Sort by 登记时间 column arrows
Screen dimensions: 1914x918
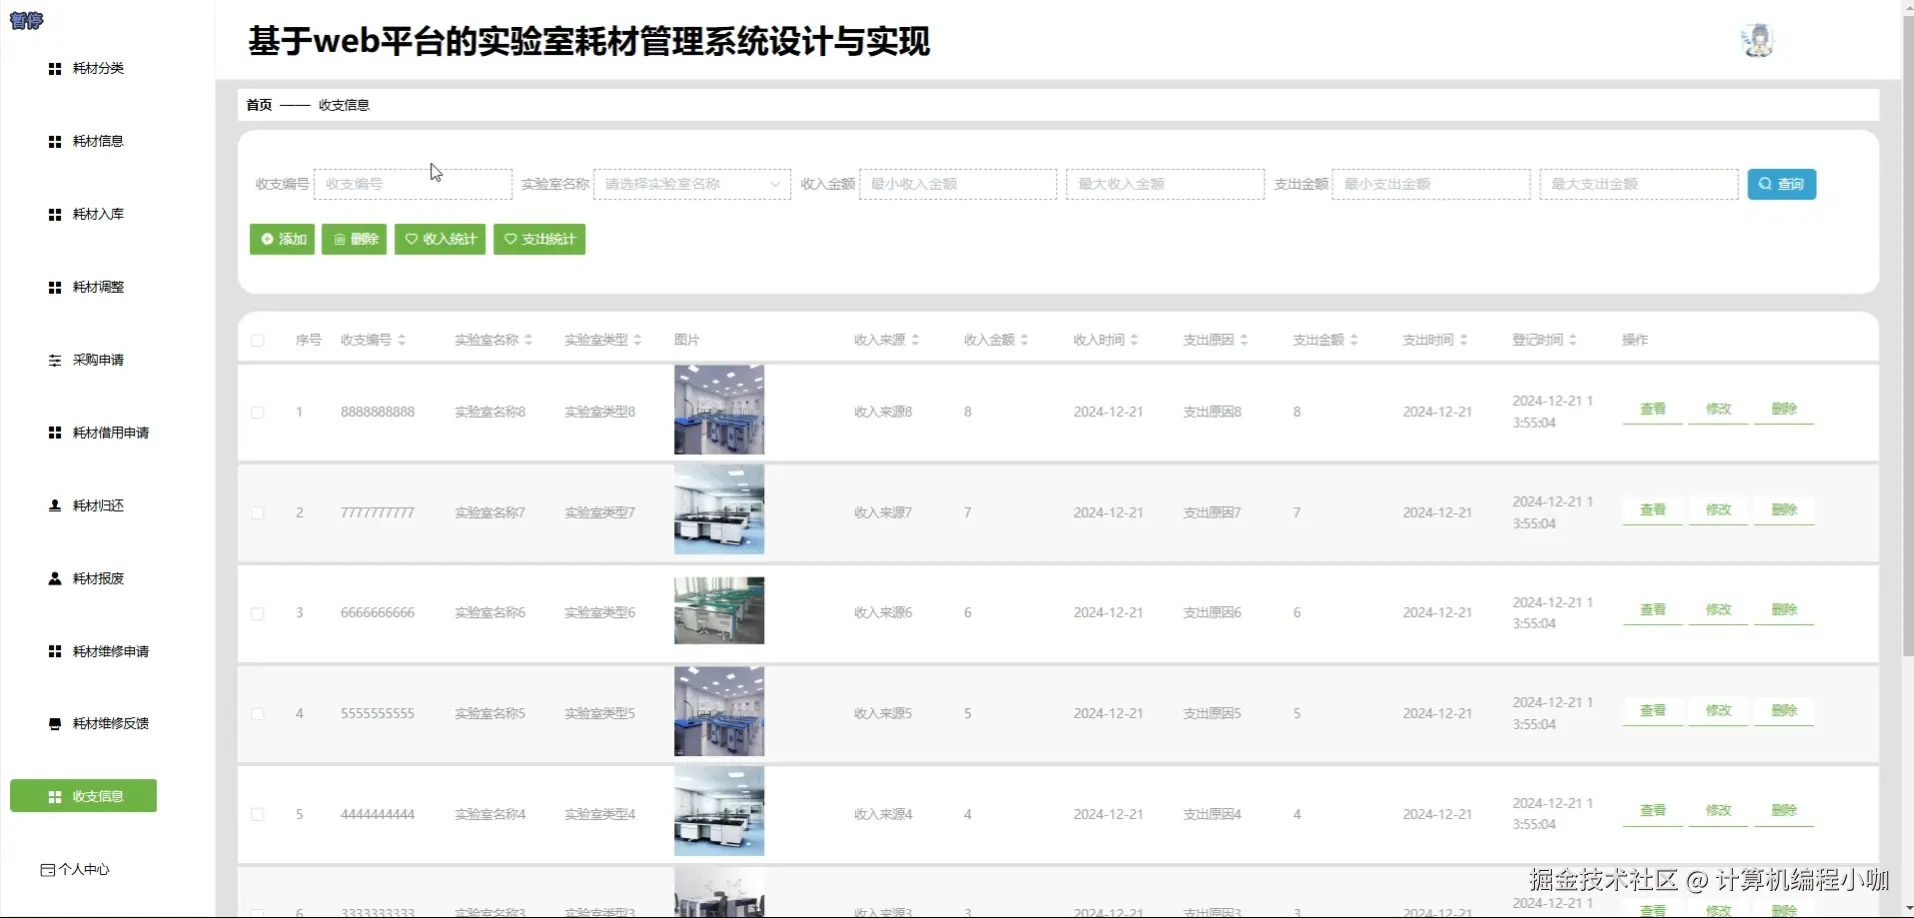coord(1572,340)
